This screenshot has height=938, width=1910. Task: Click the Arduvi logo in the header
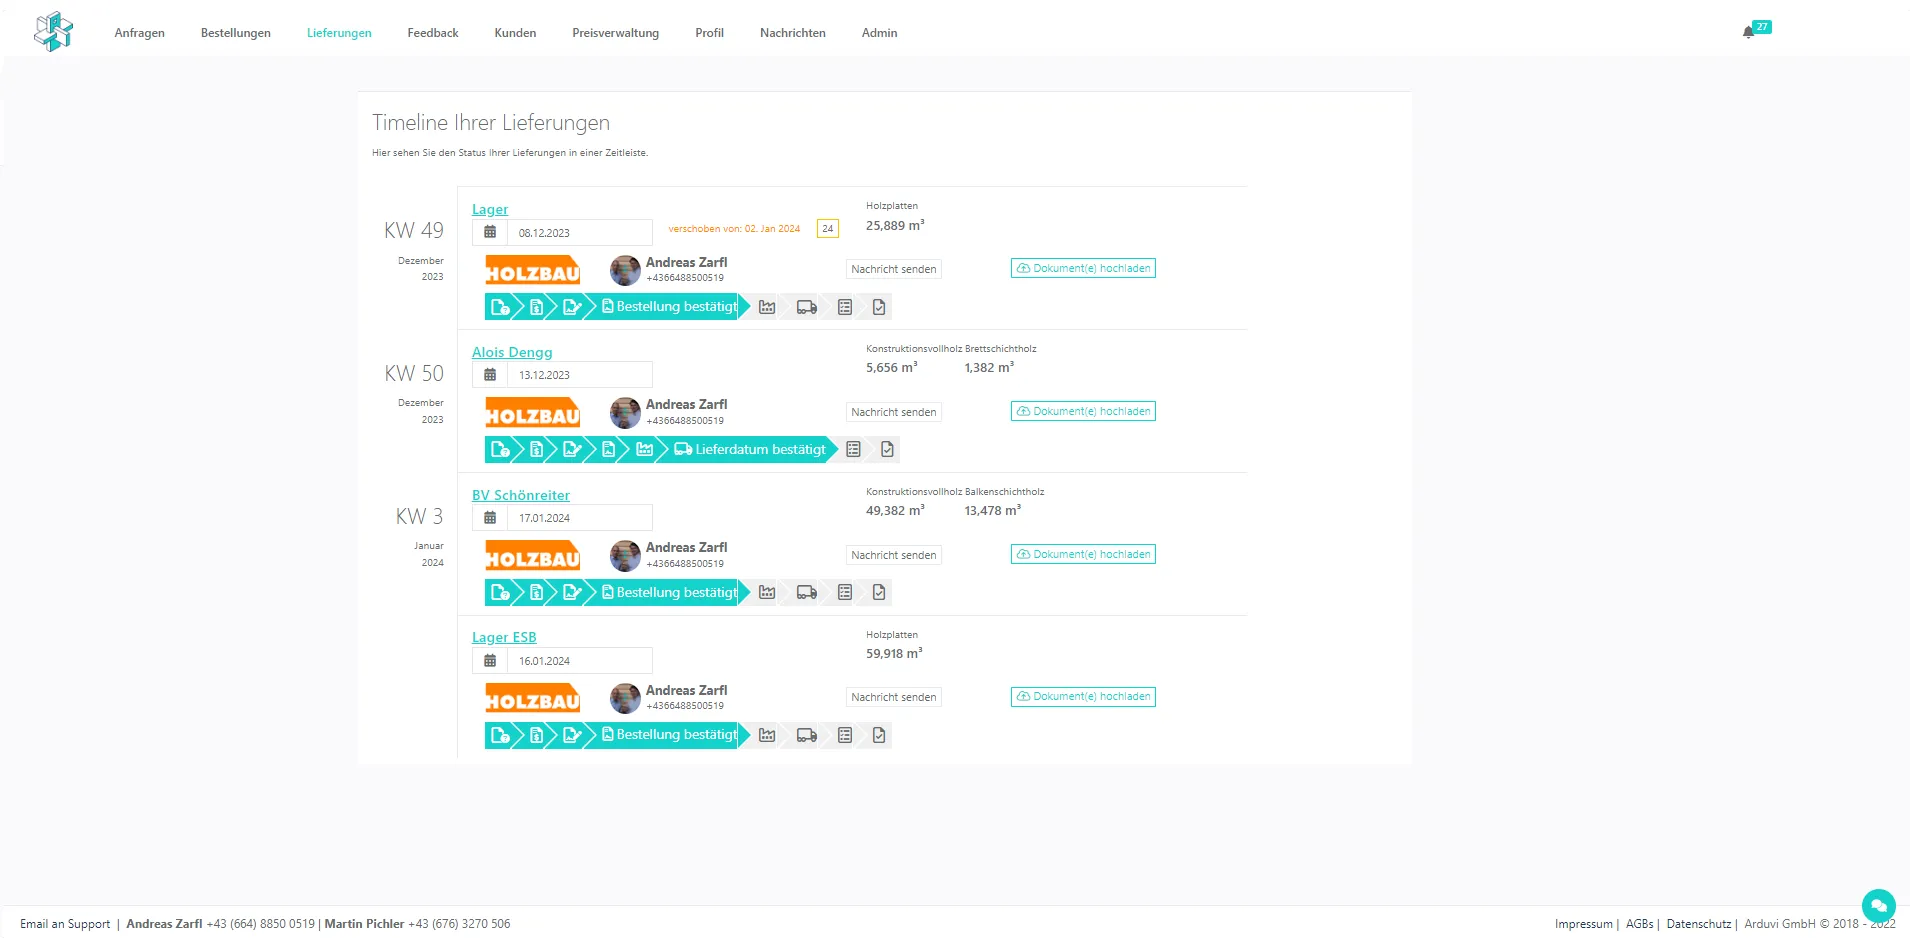(x=53, y=31)
